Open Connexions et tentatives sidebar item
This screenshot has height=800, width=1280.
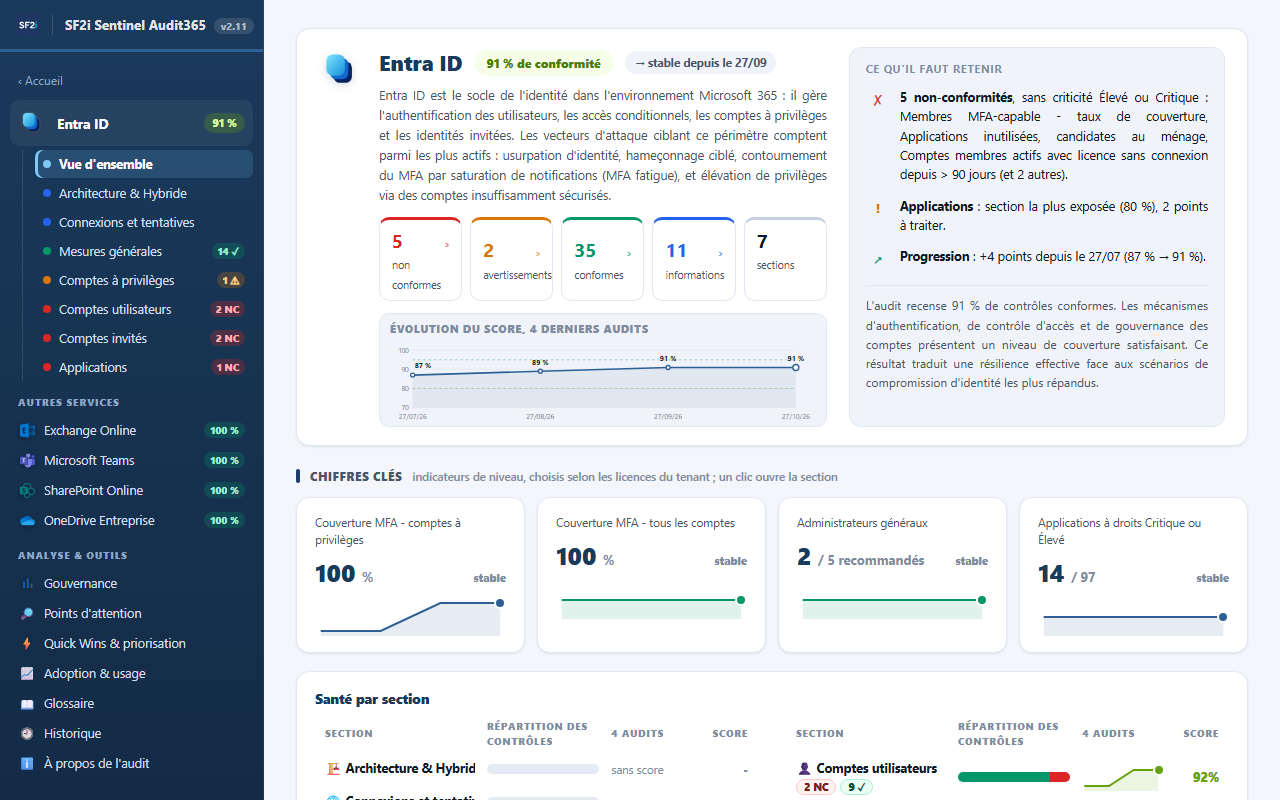point(144,223)
